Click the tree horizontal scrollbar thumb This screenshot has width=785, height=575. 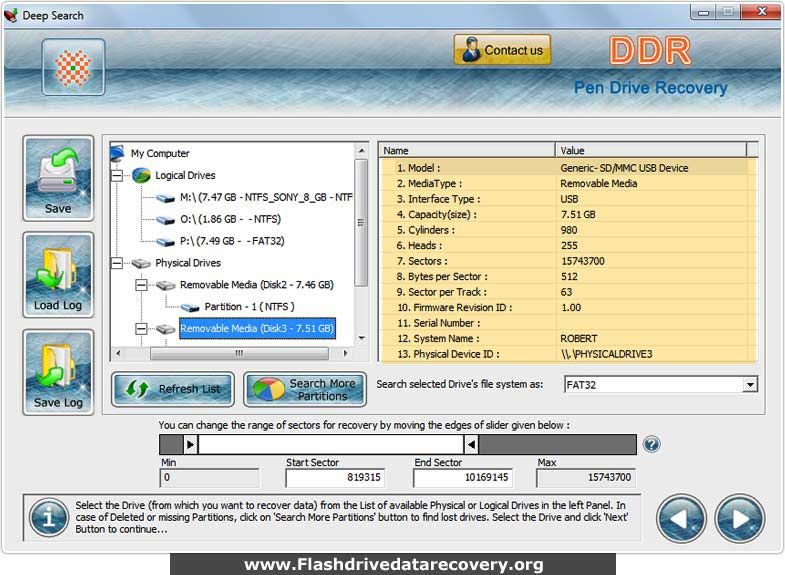click(x=239, y=353)
